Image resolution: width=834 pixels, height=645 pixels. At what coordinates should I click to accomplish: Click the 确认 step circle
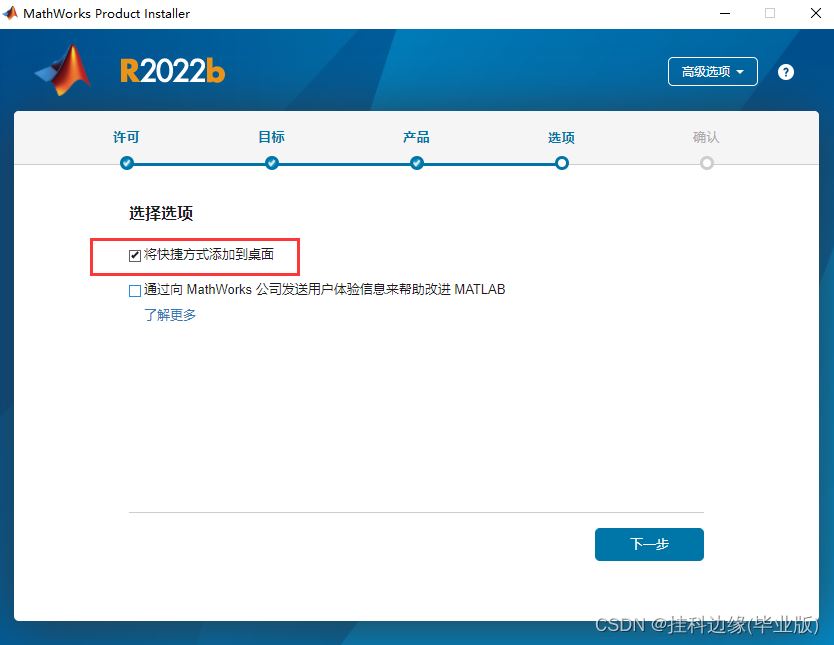pos(707,163)
